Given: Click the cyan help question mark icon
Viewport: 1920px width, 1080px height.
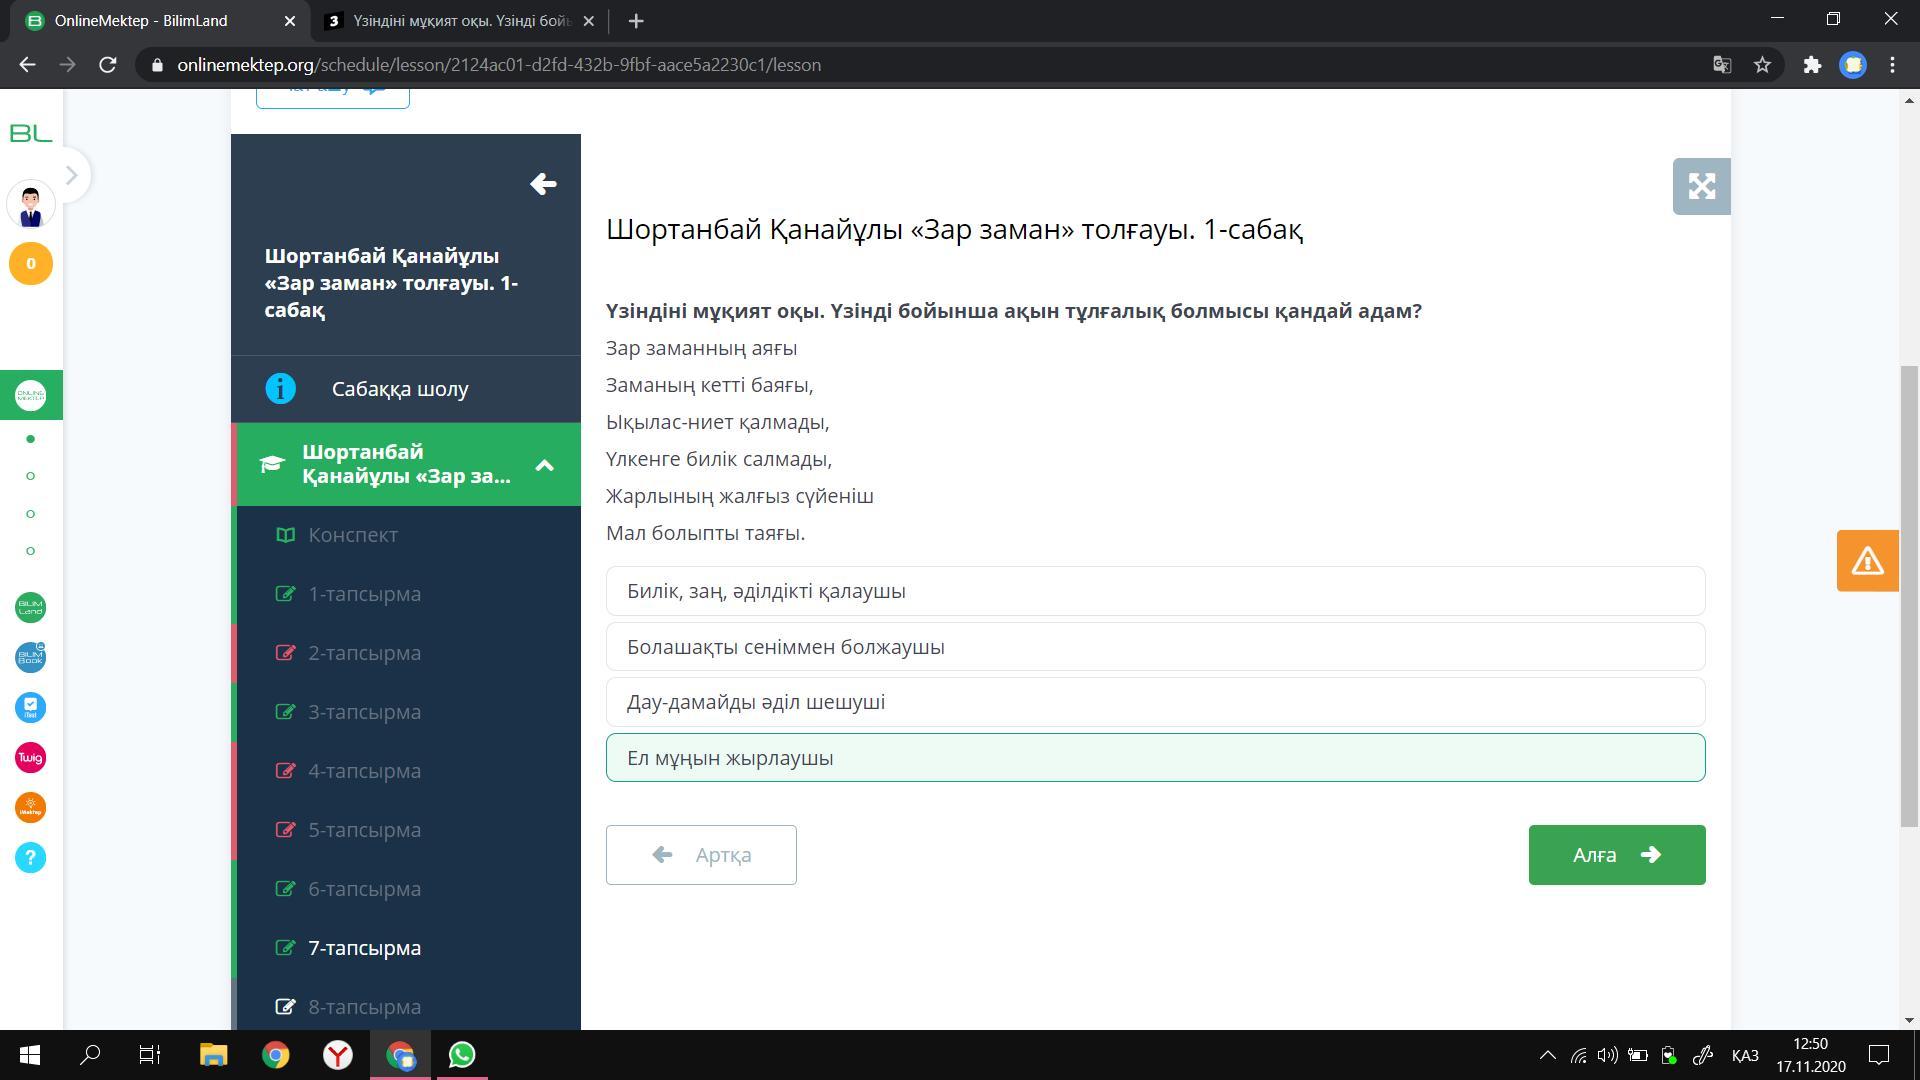Looking at the screenshot, I should click(x=30, y=857).
